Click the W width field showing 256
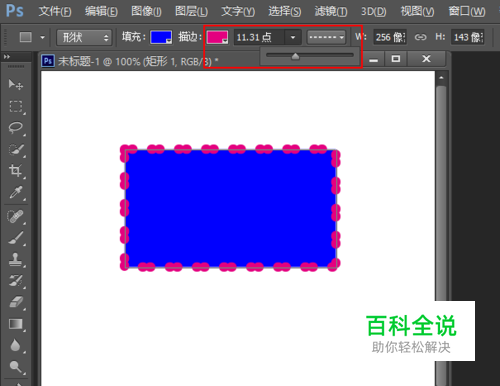 390,37
